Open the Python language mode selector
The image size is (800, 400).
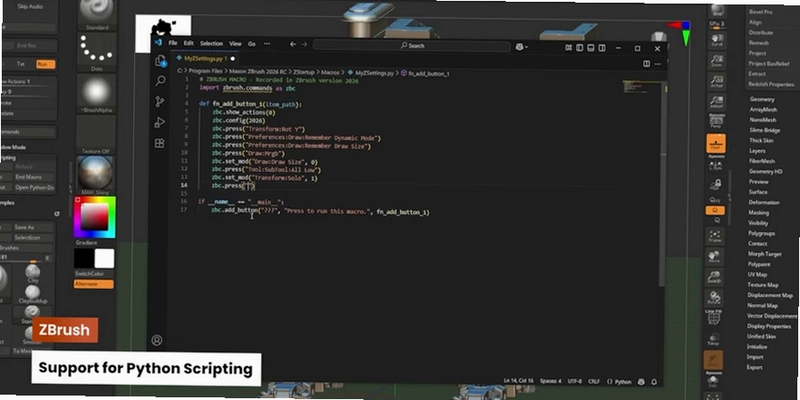(619, 382)
